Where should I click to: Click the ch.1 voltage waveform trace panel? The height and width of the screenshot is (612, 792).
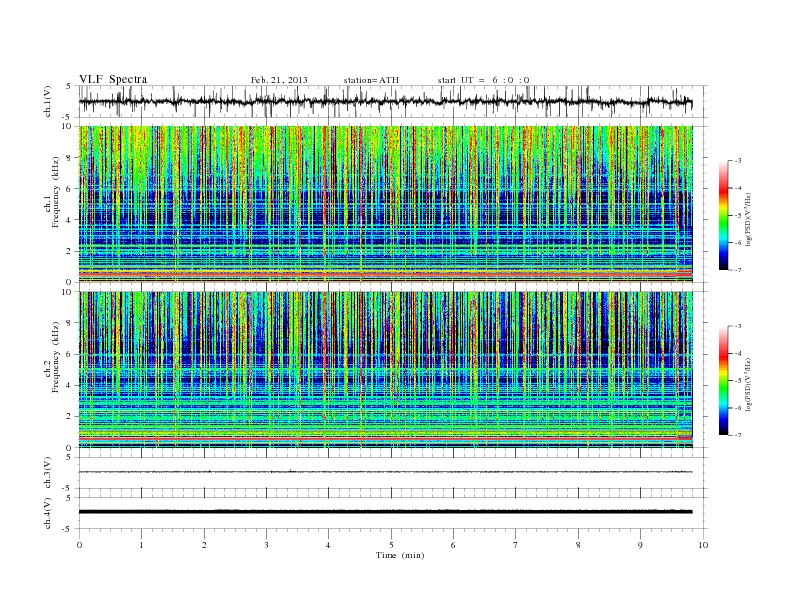[x=393, y=102]
